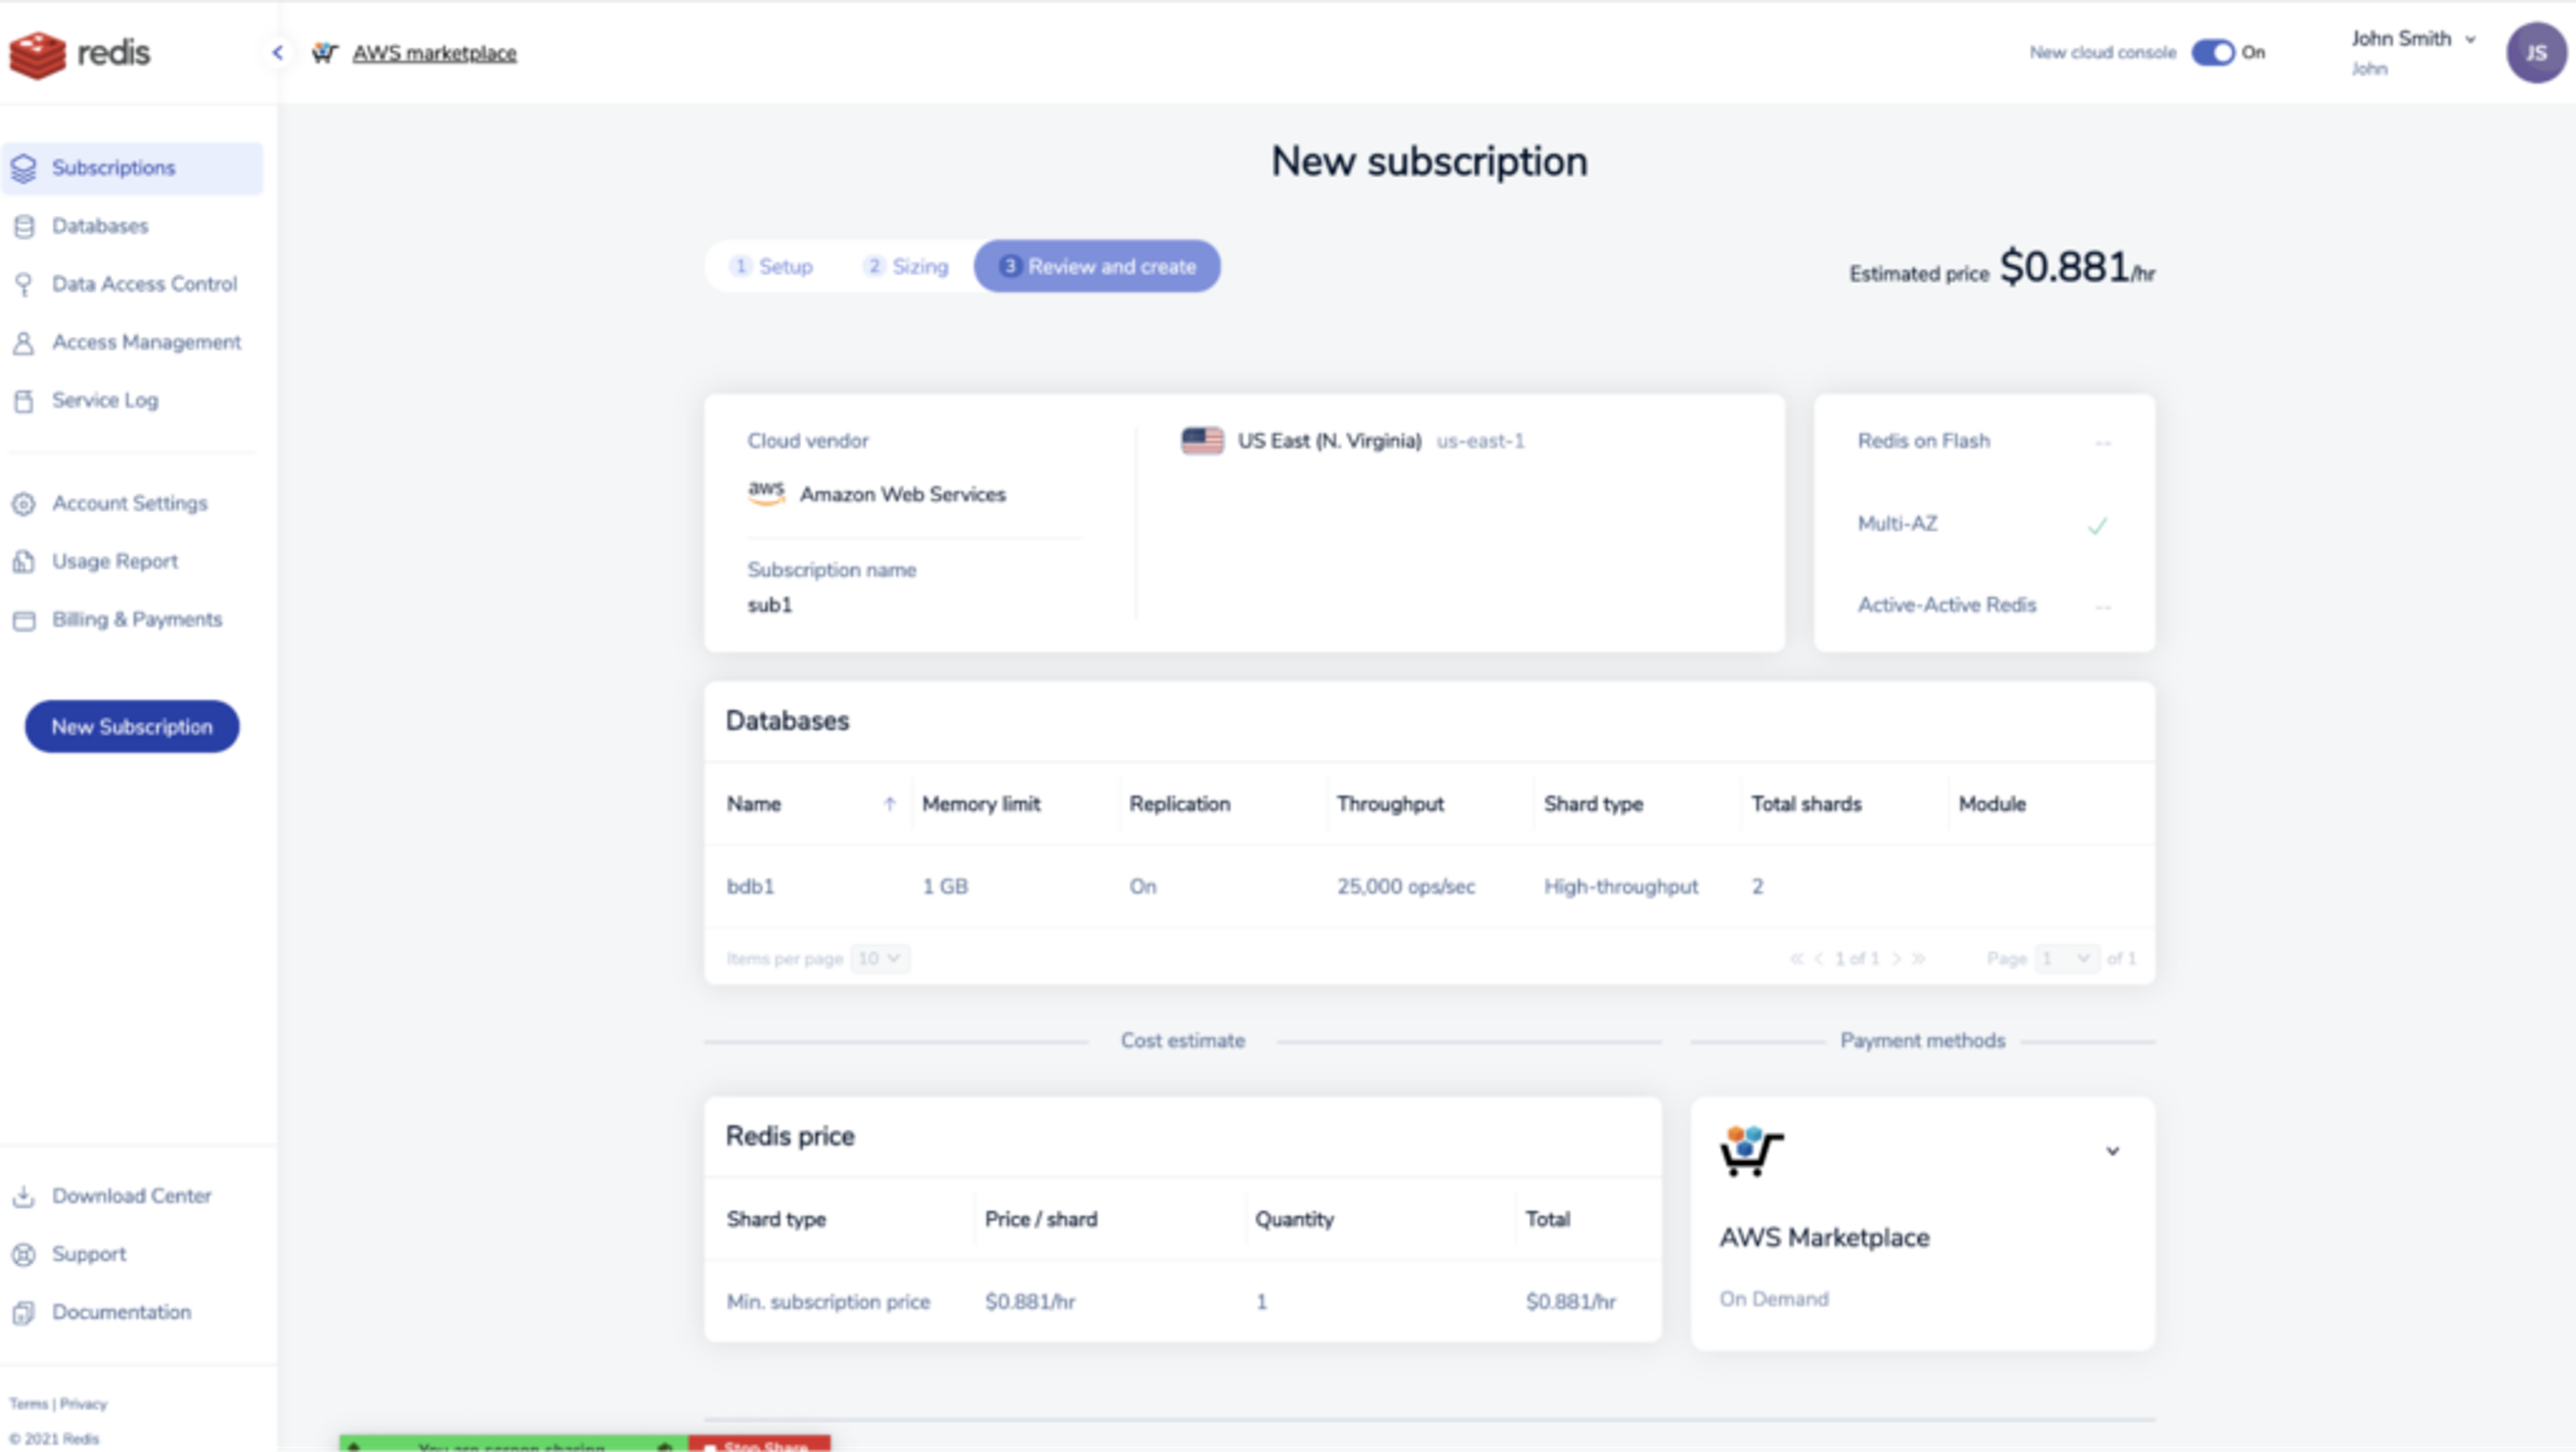Expand the John Smith account dropdown
Image resolution: width=2576 pixels, height=1452 pixels.
point(2470,40)
